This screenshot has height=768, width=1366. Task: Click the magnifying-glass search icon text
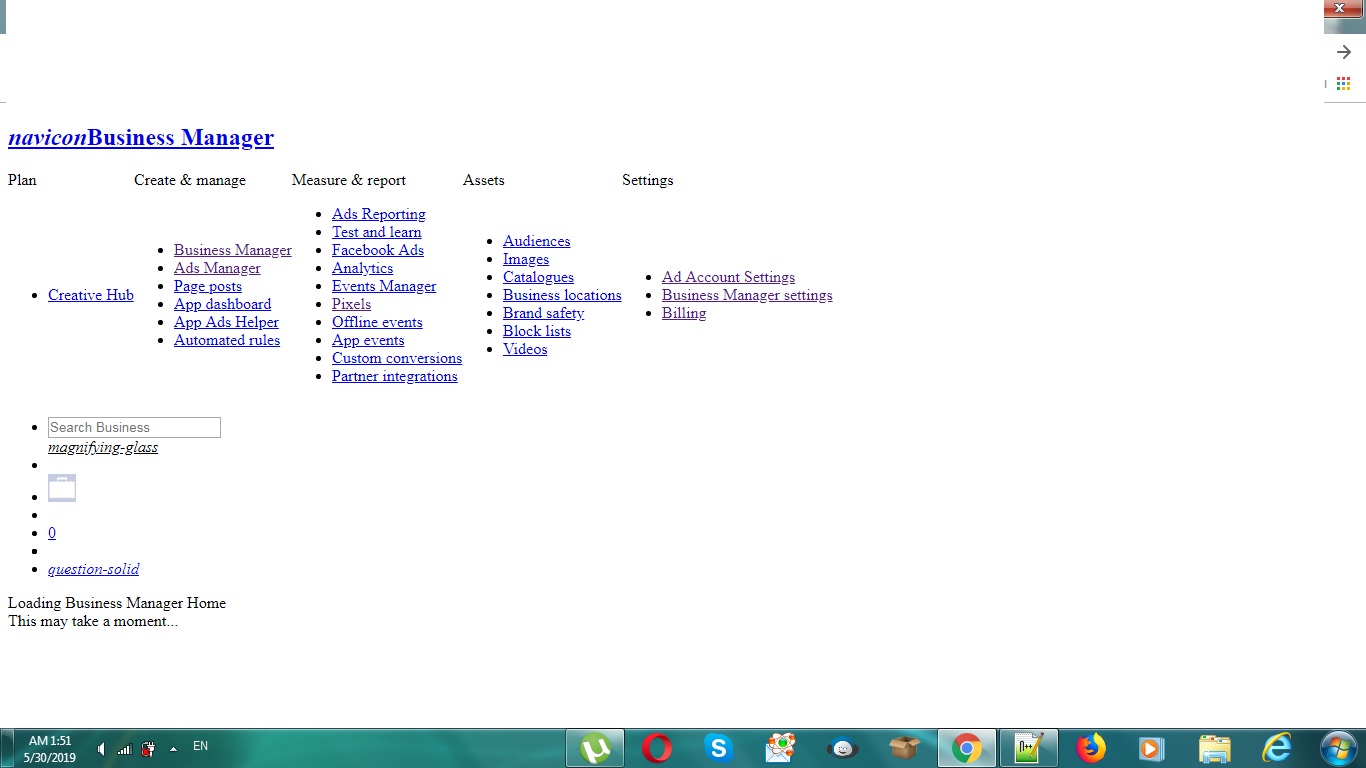103,447
